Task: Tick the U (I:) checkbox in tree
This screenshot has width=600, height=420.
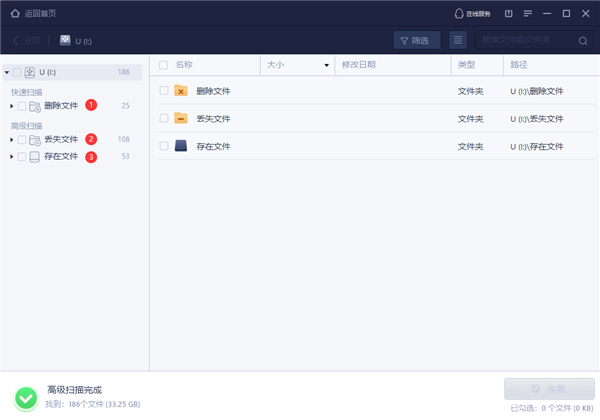Action: point(17,72)
